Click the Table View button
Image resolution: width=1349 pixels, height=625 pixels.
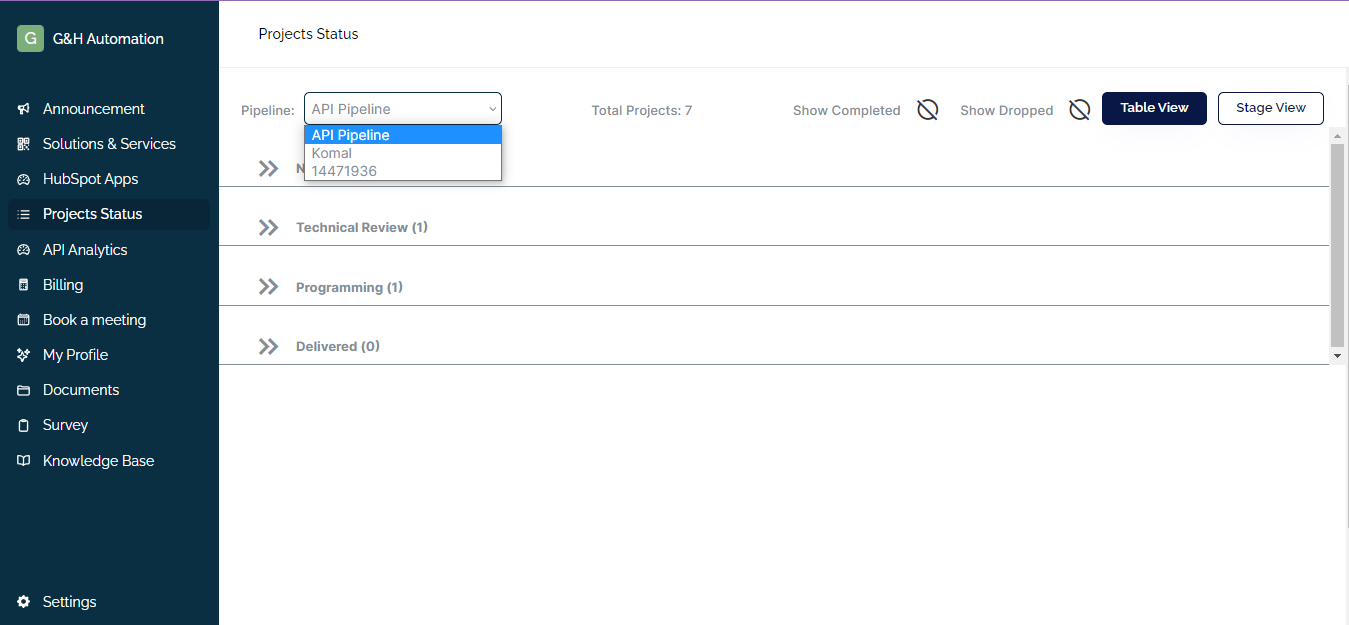pos(1154,108)
